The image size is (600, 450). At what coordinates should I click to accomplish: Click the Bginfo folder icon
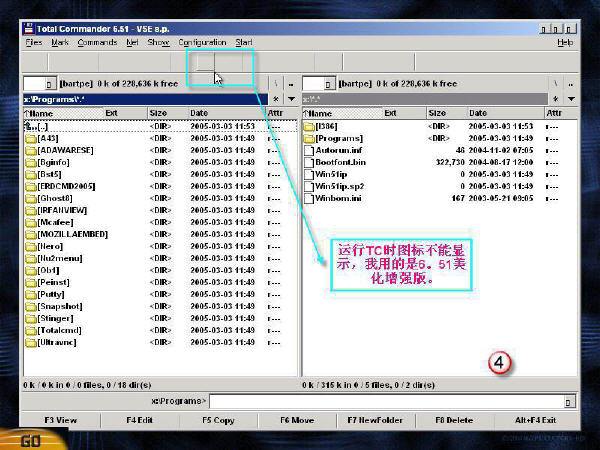click(x=30, y=162)
